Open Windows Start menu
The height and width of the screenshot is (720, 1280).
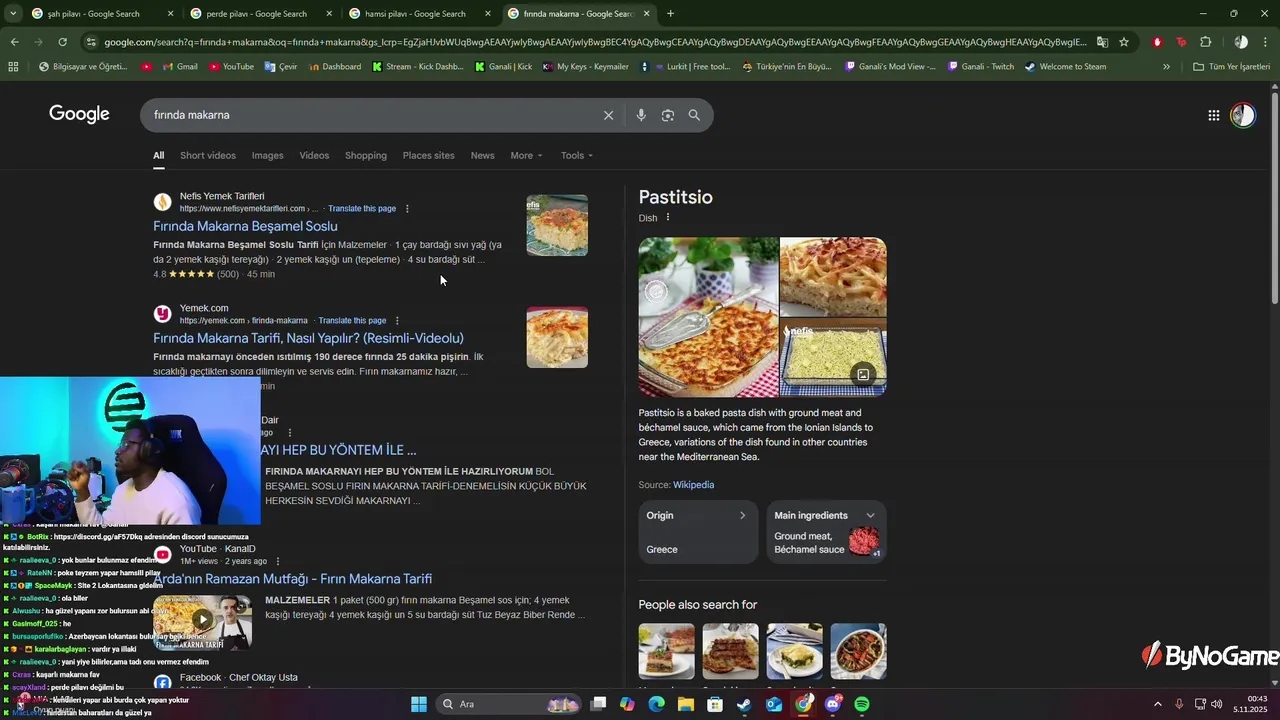(x=419, y=704)
